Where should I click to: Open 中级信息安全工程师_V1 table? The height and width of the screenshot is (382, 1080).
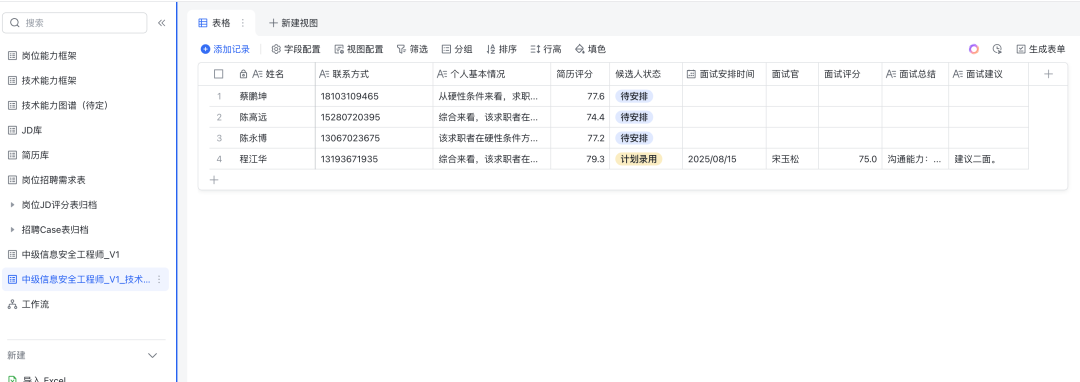click(85, 254)
